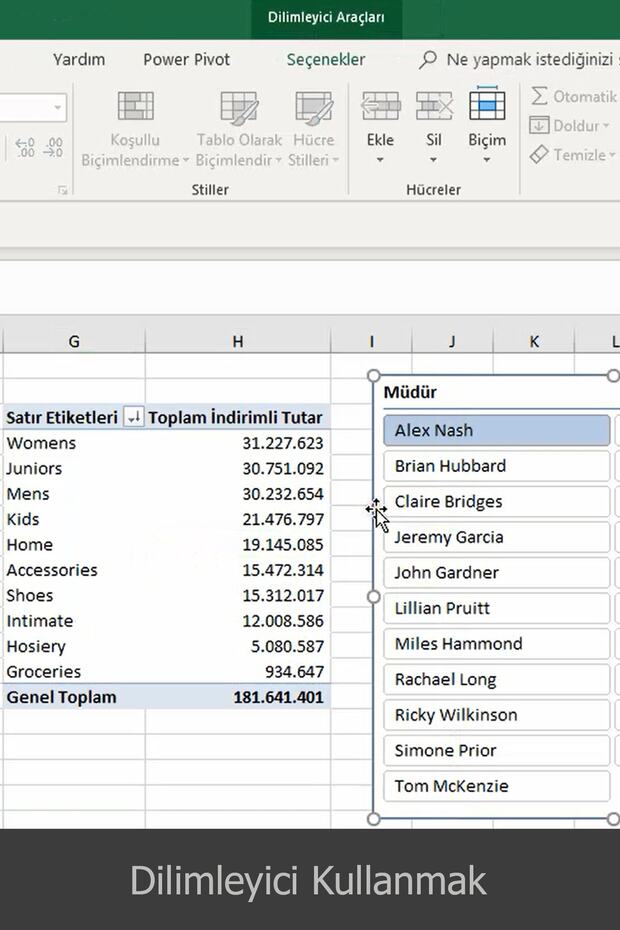Click the Biçim cells icon
Viewport: 620px width, 930px height.
coord(487,106)
